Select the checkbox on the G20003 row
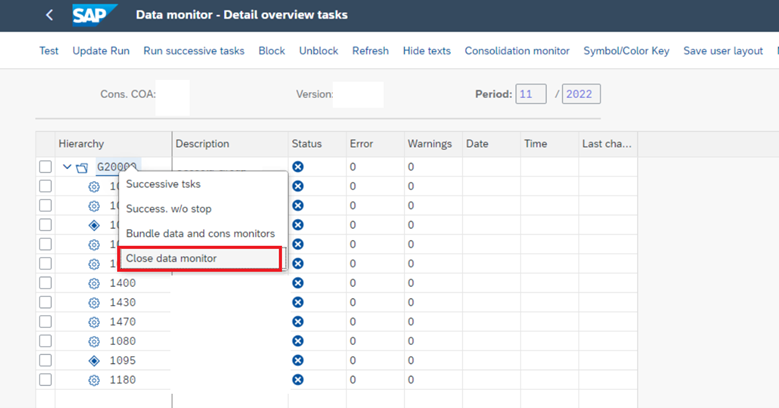Viewport: 779px width, 408px height. tap(45, 167)
